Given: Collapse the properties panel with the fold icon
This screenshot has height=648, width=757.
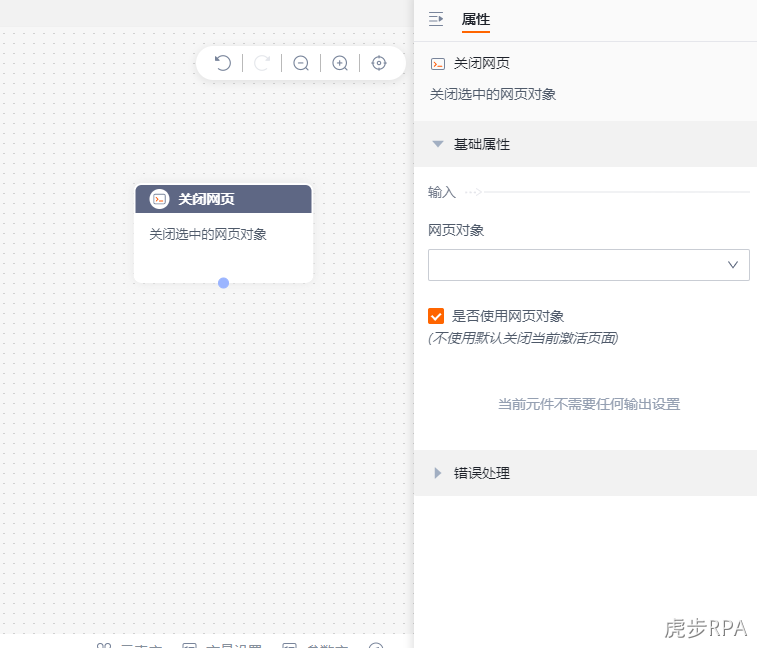Looking at the screenshot, I should click(436, 19).
